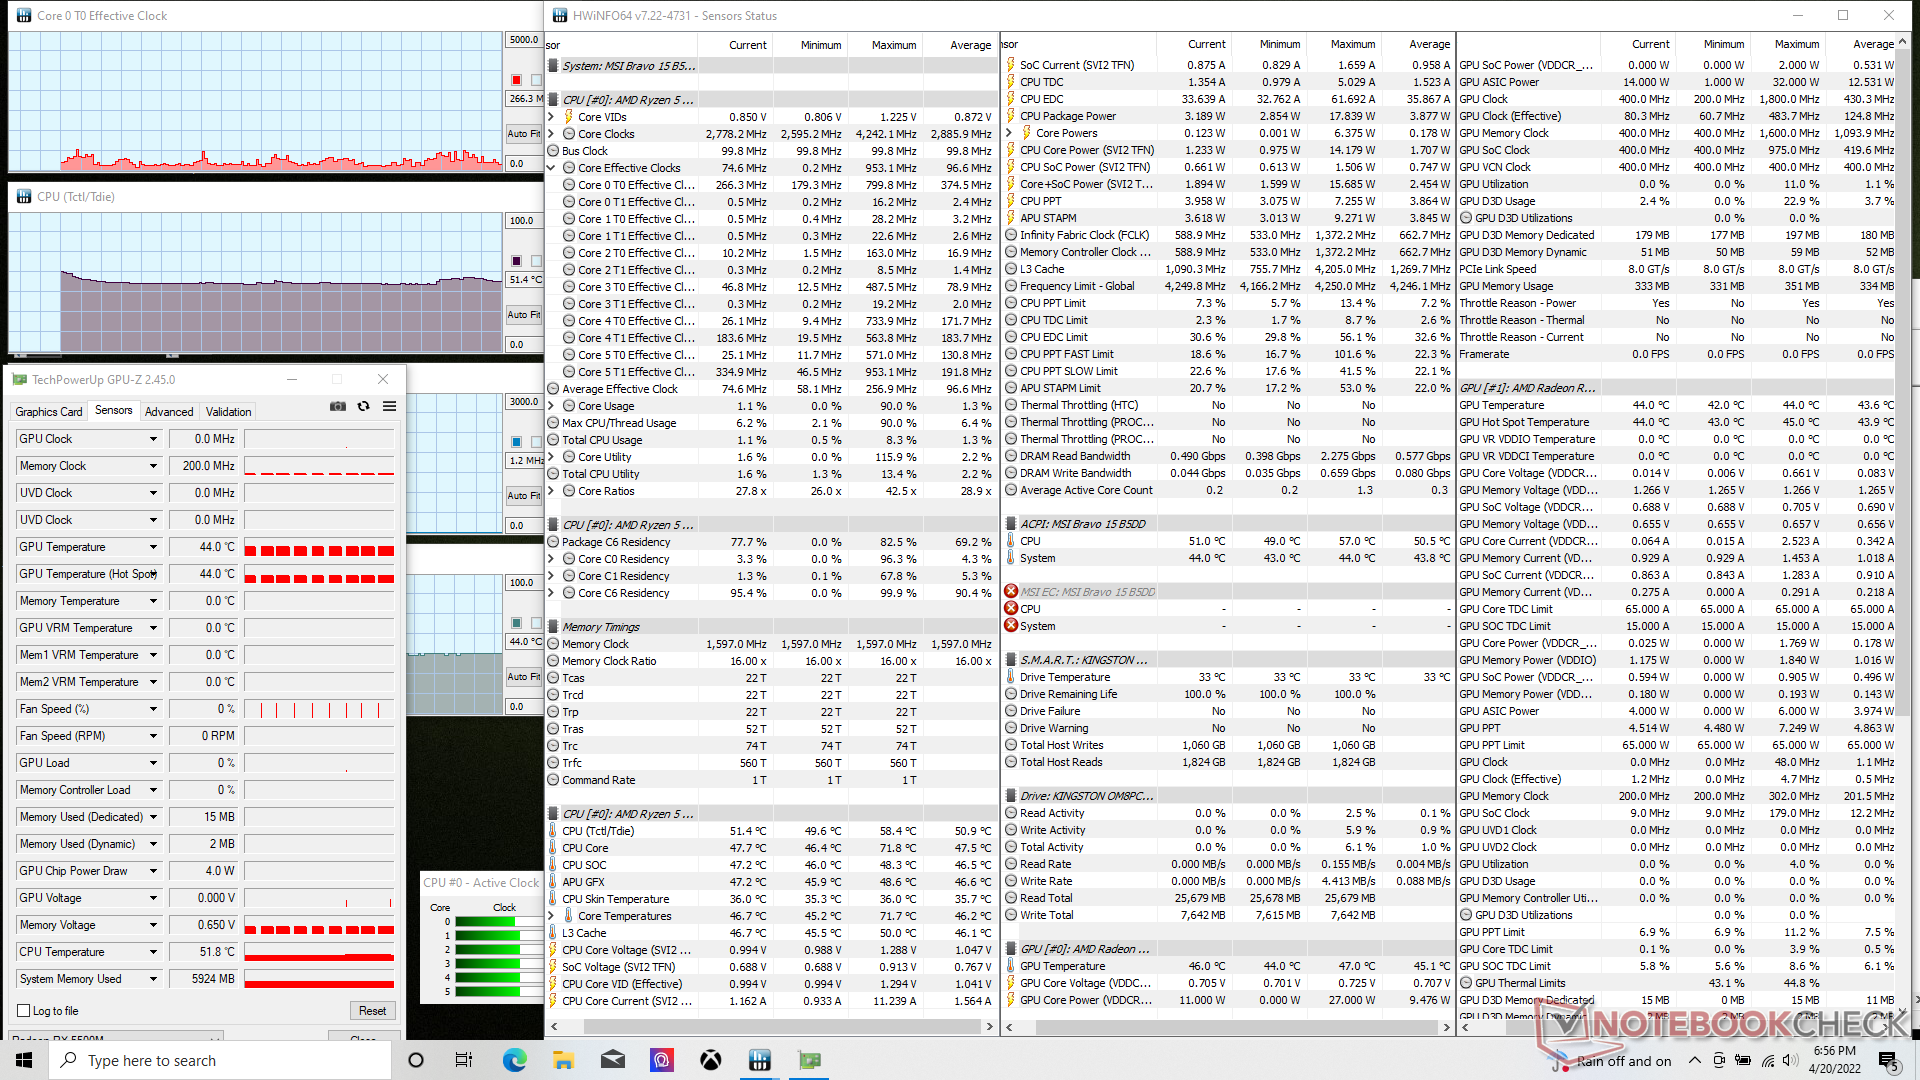
Task: Open Task View on the taskbar
Action: click(464, 1060)
